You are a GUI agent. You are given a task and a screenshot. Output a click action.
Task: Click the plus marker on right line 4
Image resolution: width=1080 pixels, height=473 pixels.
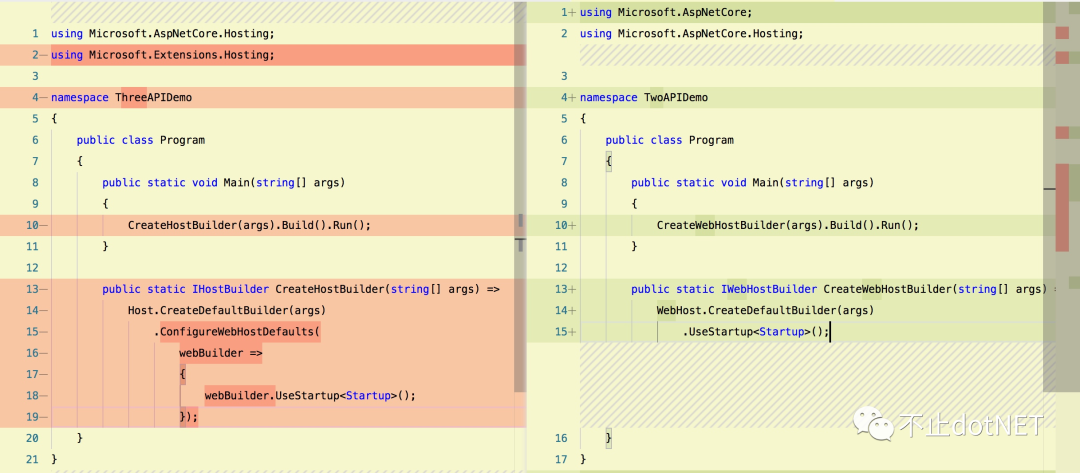click(x=572, y=98)
